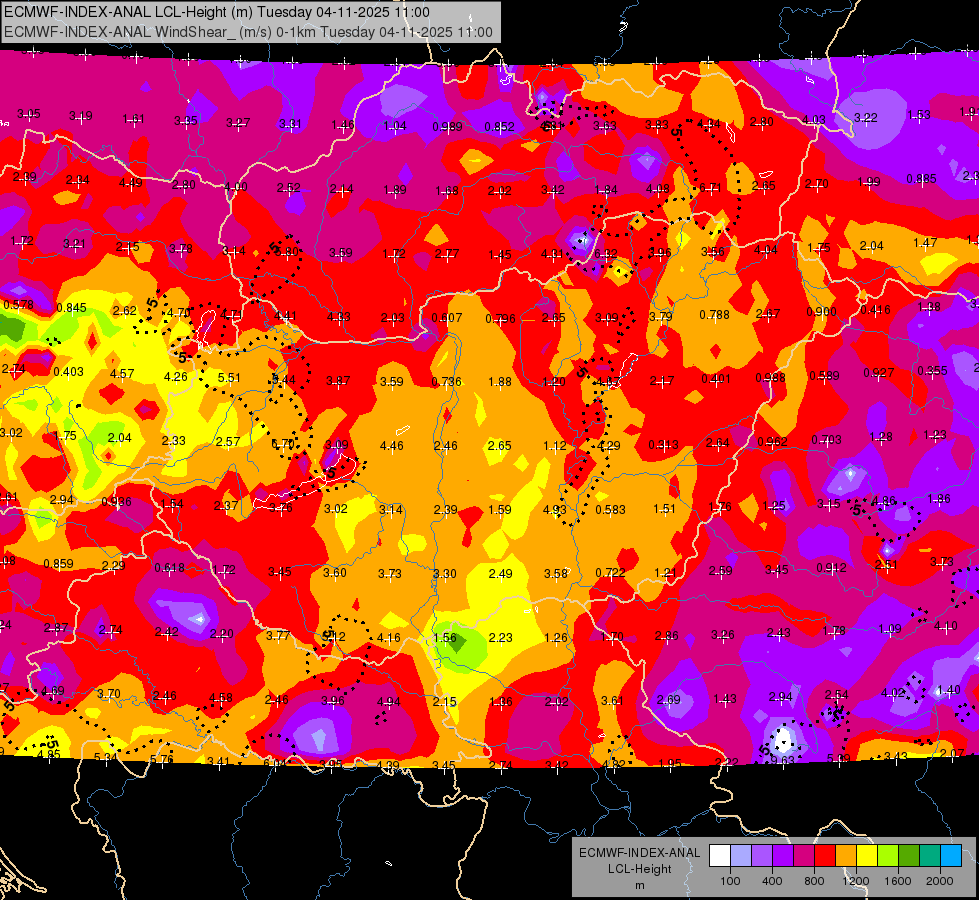Click the wind shear value 1.56

click(445, 637)
